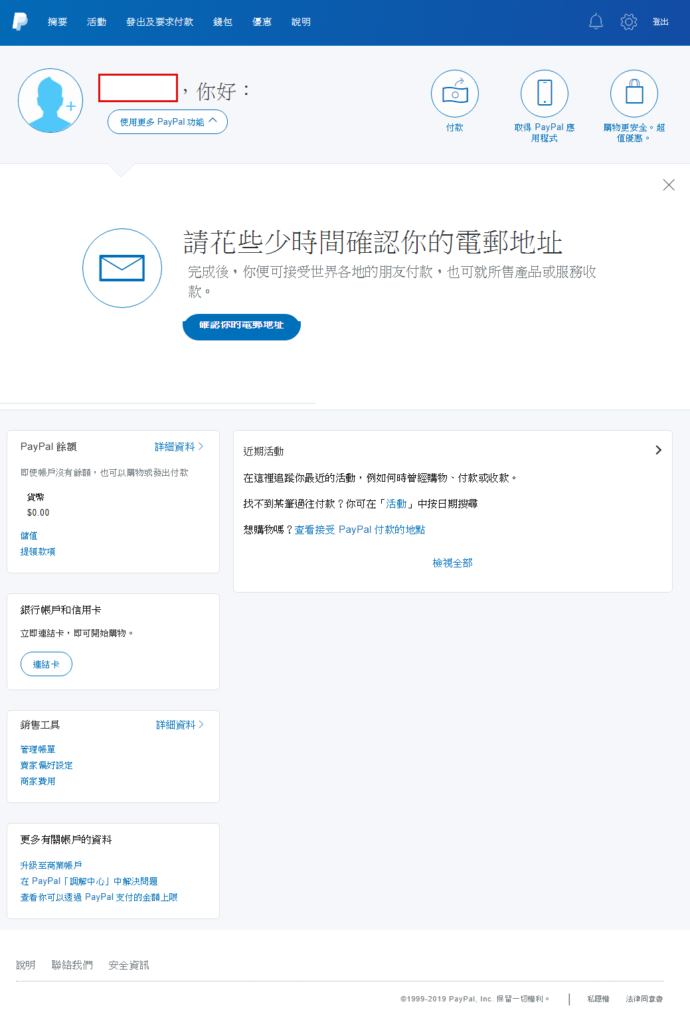Click footer 法律同意書 link
Image resolution: width=690 pixels, height=1024 pixels.
644,999
